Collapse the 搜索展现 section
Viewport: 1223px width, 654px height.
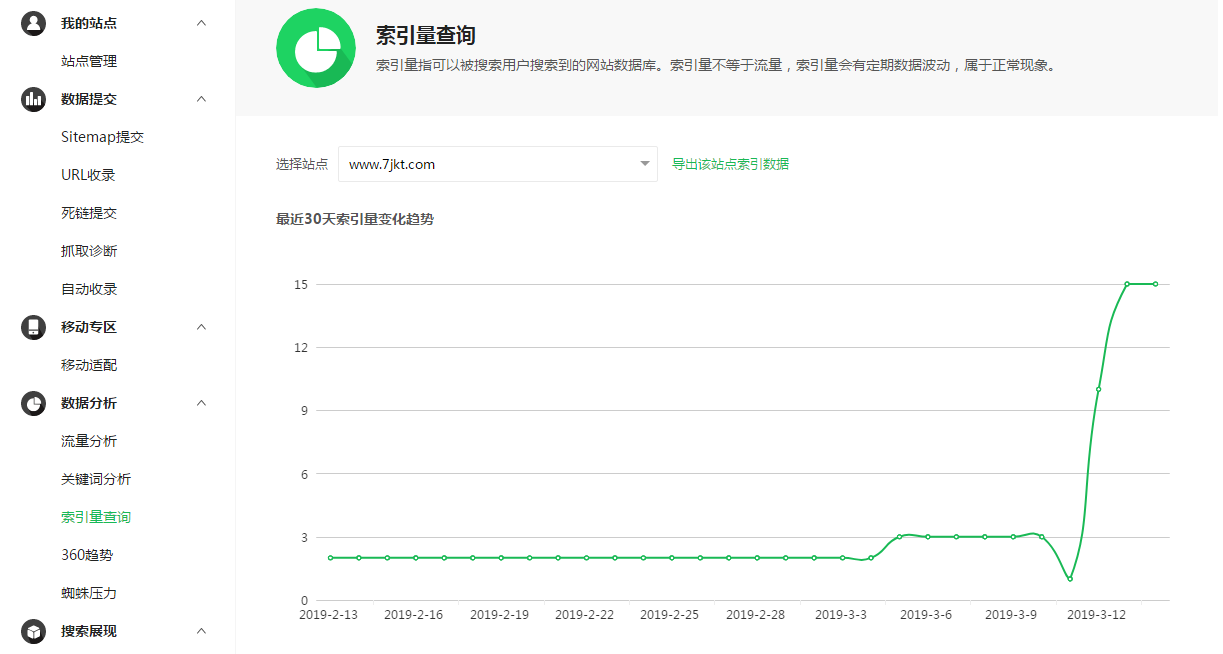click(201, 630)
